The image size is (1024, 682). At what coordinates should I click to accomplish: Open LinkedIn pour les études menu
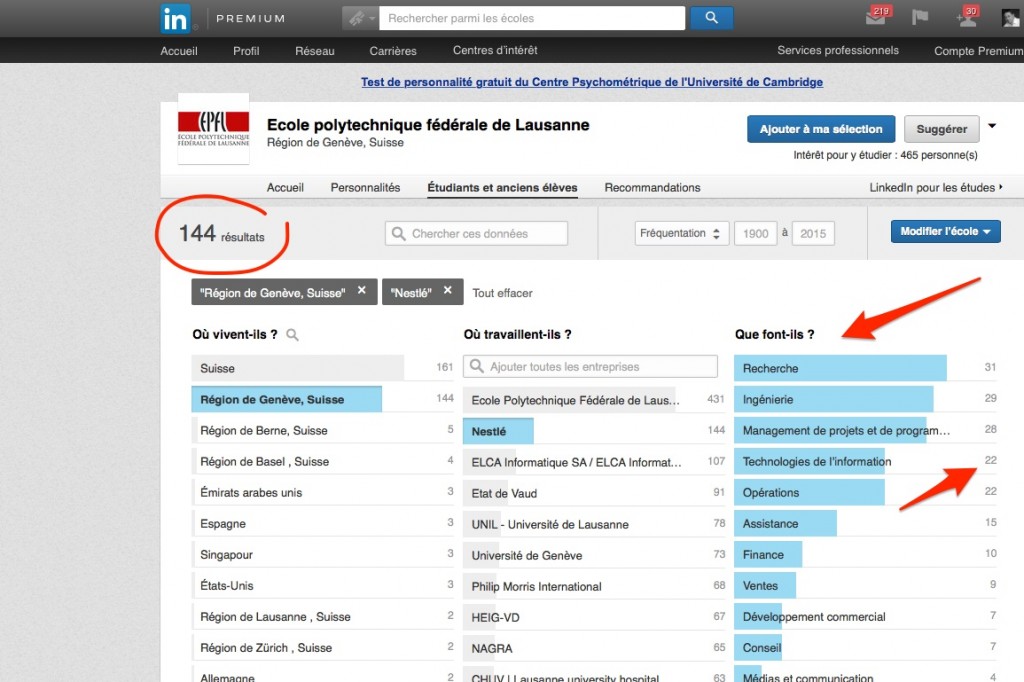click(x=936, y=187)
